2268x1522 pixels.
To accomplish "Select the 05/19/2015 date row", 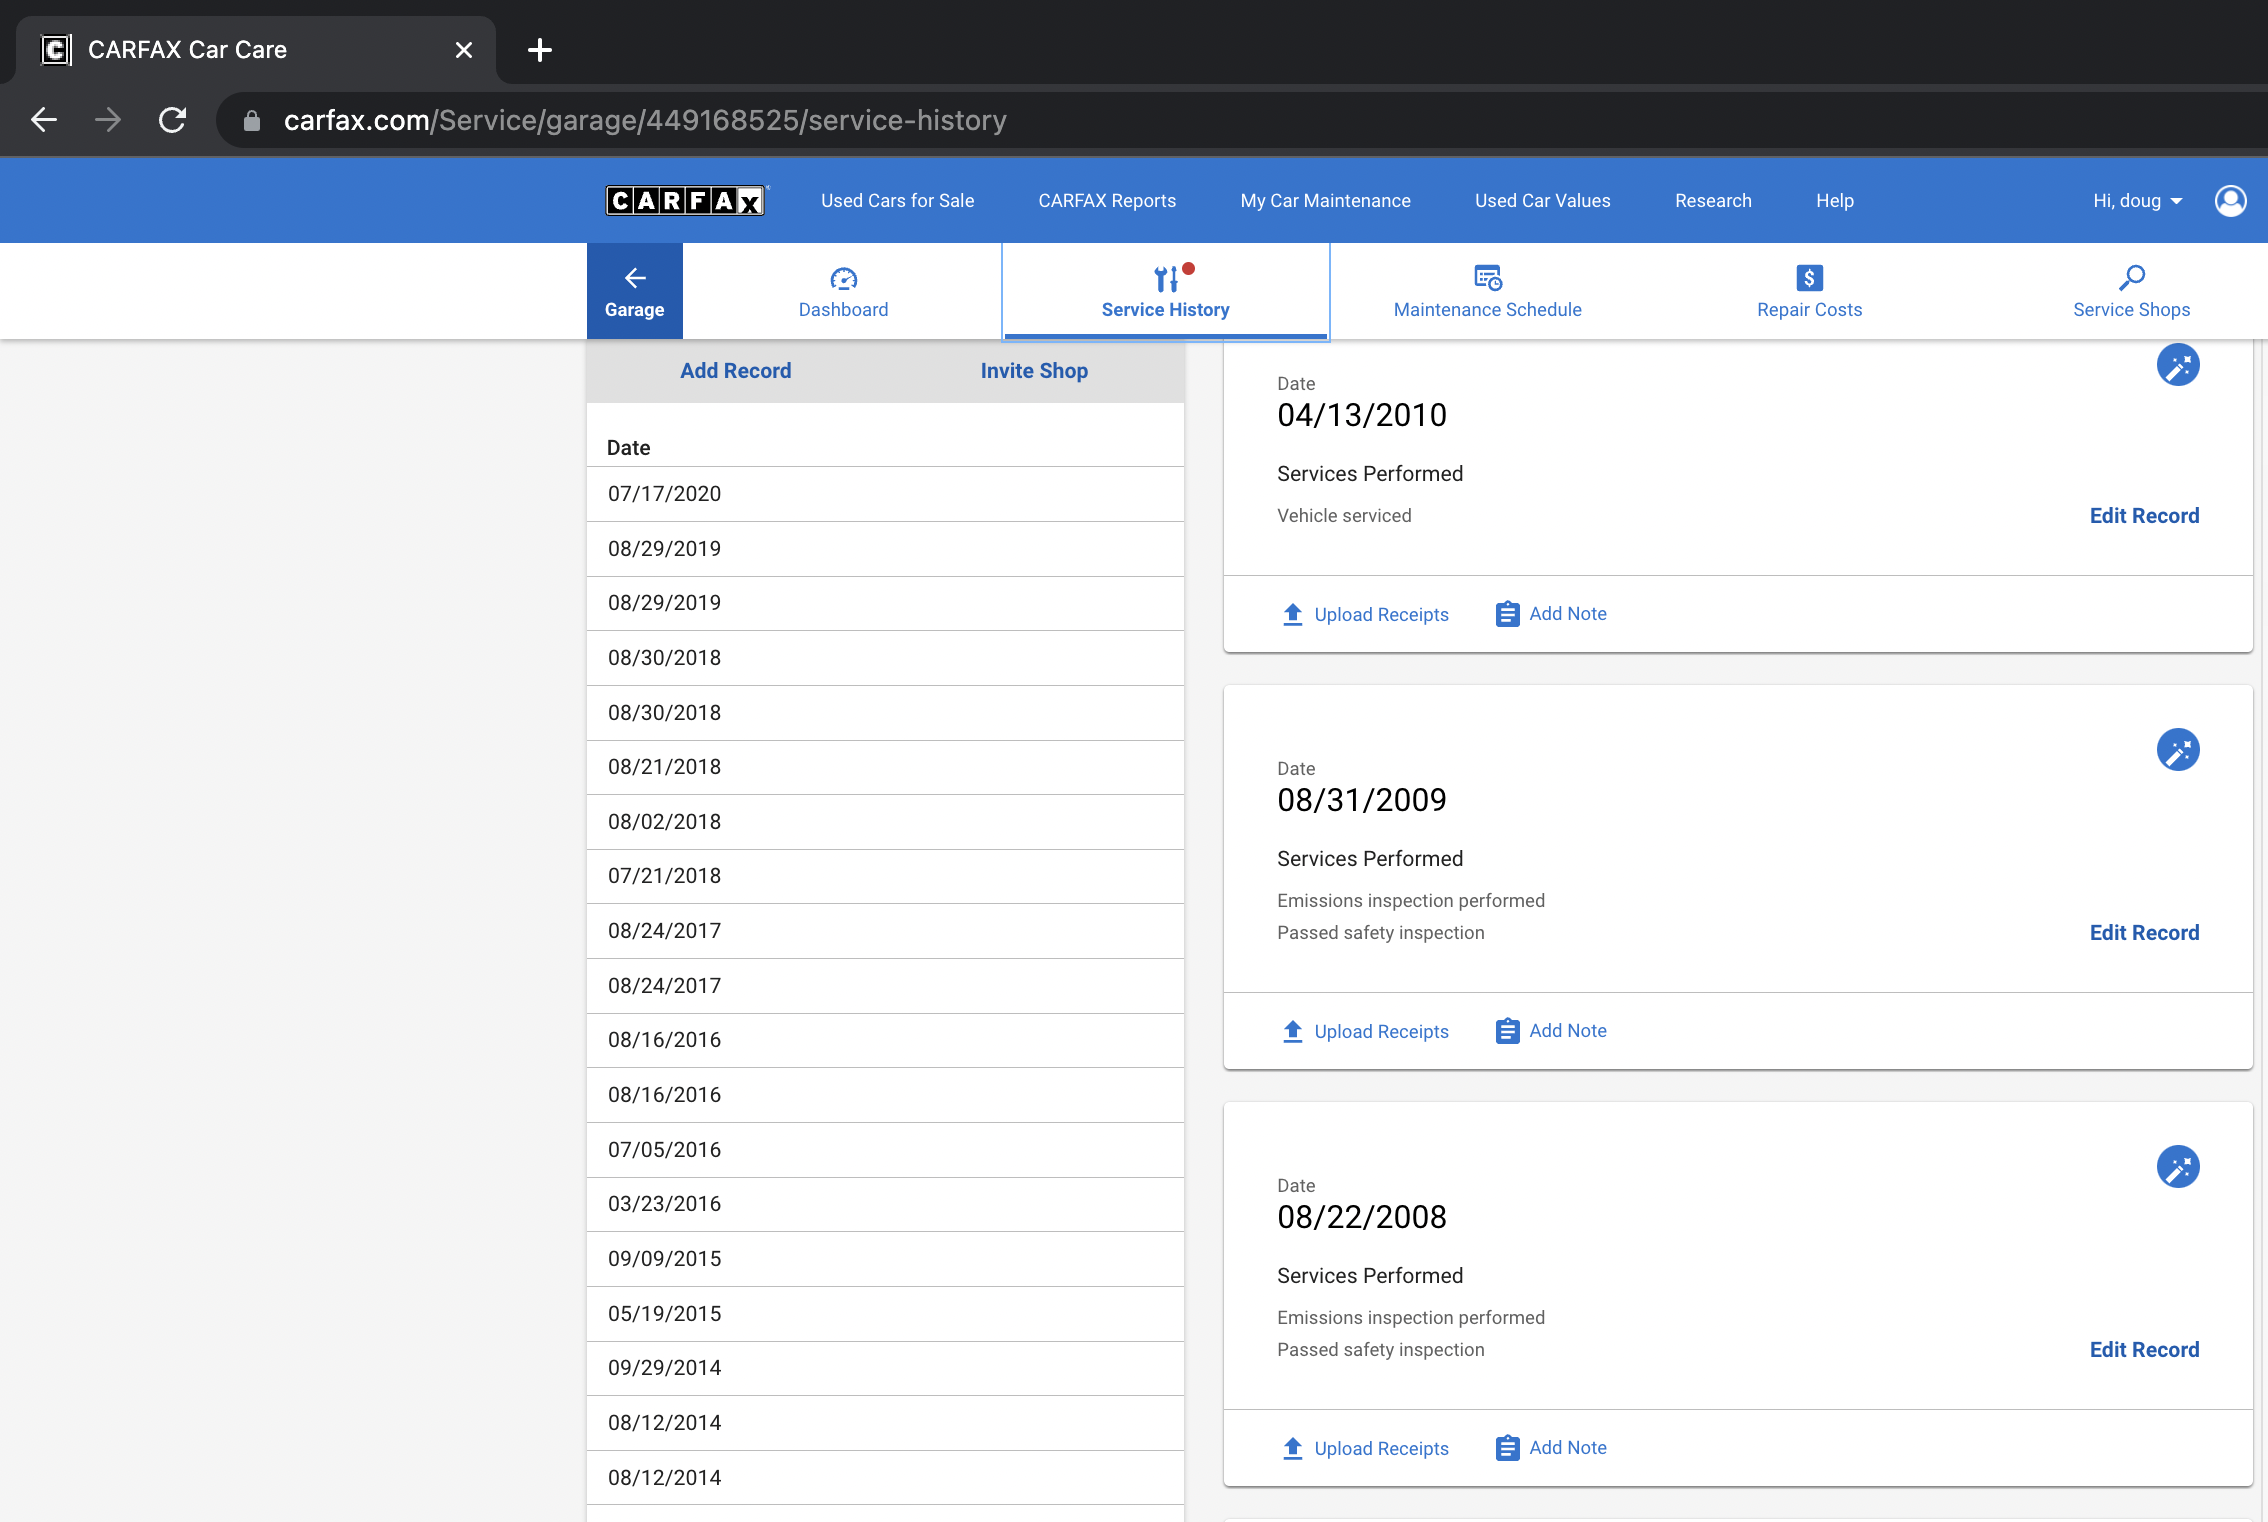I will 885,1314.
